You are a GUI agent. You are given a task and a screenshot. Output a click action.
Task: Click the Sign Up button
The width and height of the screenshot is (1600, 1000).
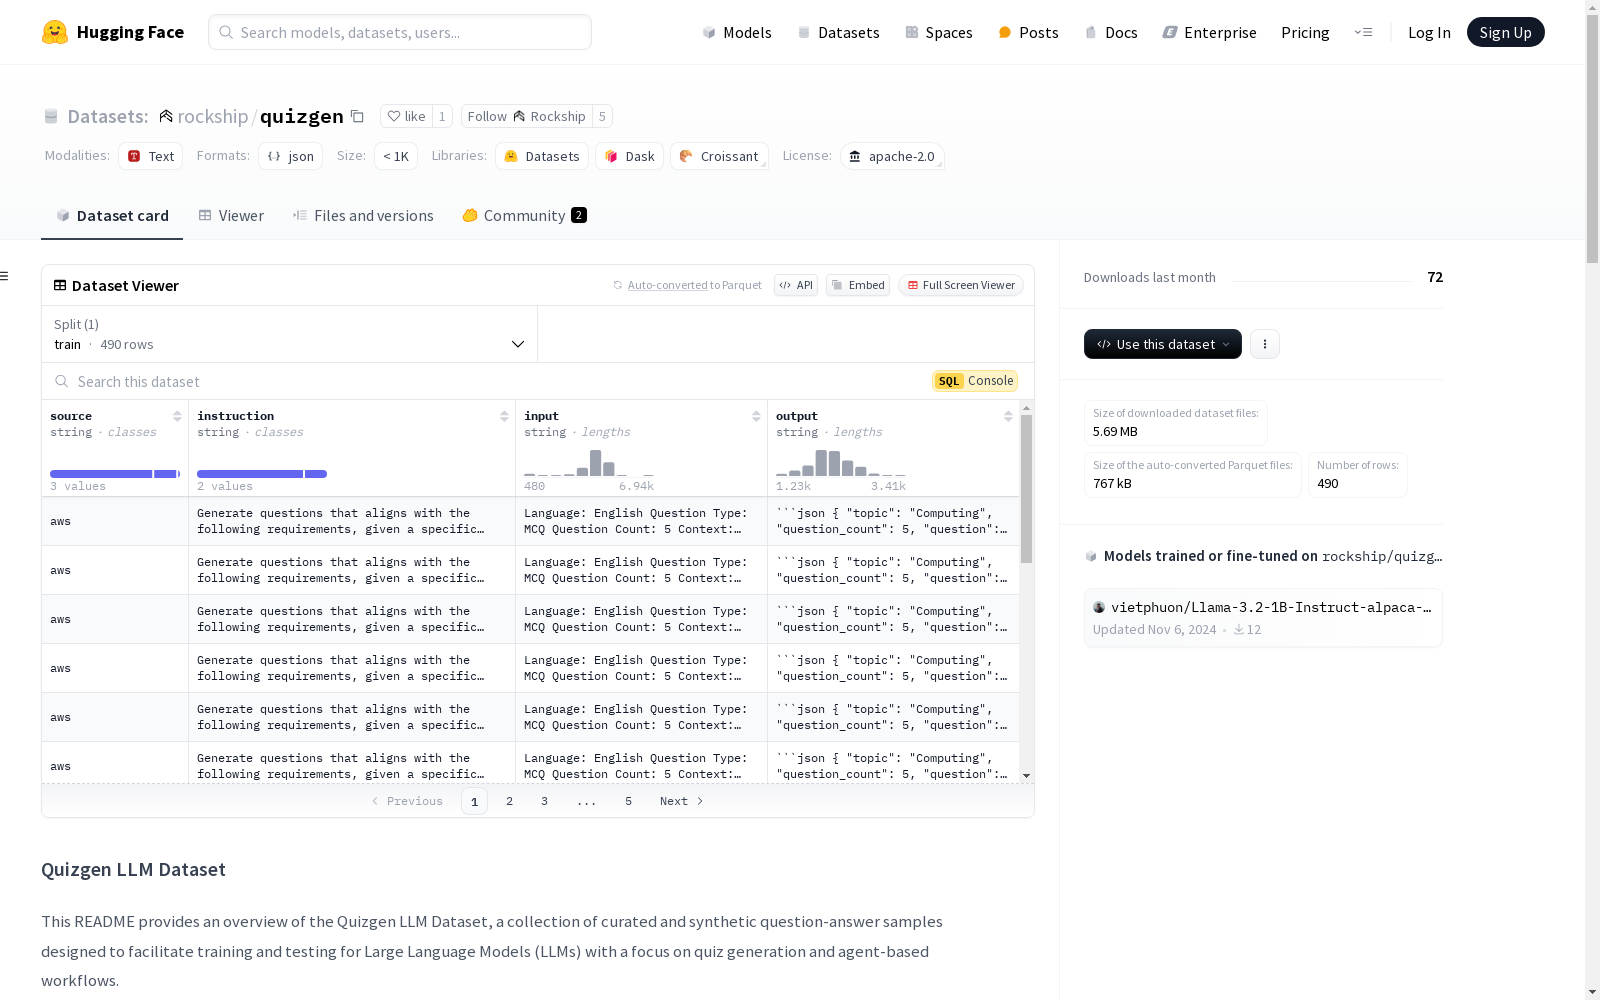[x=1505, y=32]
